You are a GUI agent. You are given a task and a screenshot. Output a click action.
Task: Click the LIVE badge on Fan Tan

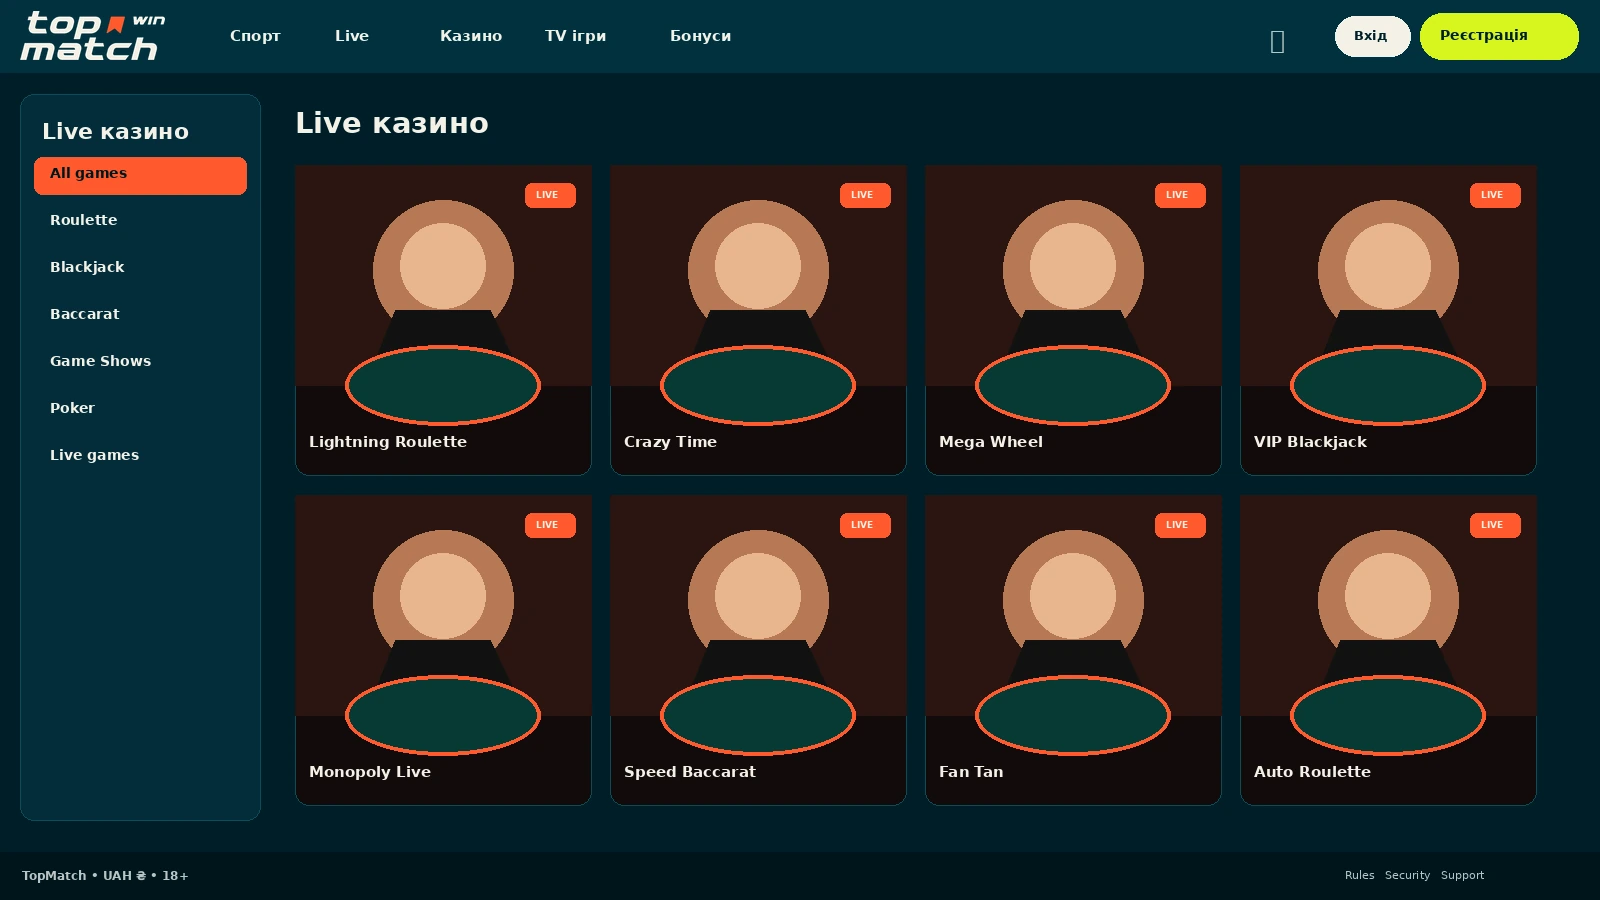(1180, 525)
